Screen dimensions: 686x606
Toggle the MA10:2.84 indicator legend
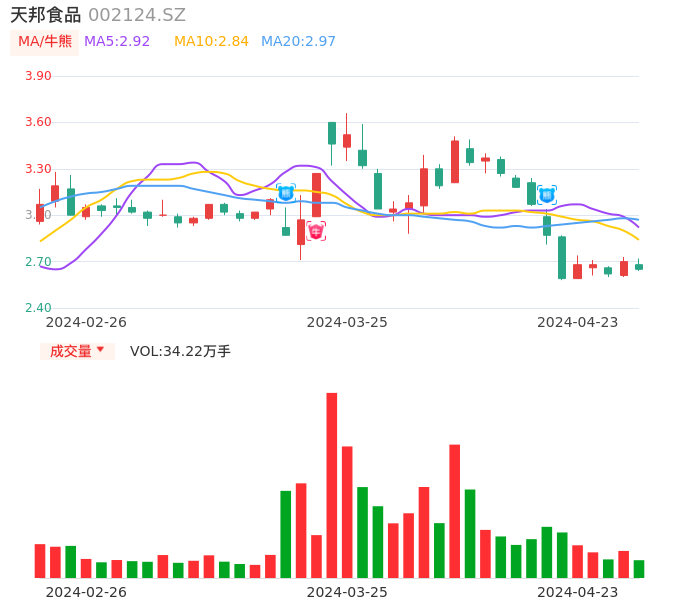point(211,41)
